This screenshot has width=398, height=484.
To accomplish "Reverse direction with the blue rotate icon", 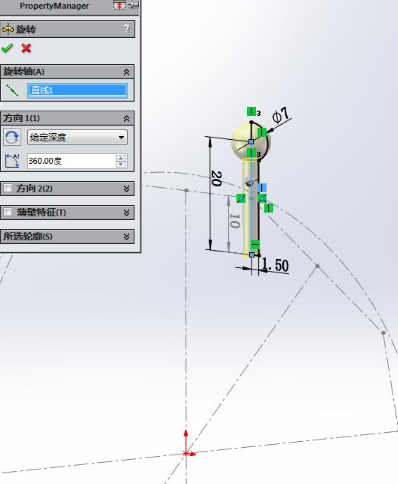I will click(12, 137).
